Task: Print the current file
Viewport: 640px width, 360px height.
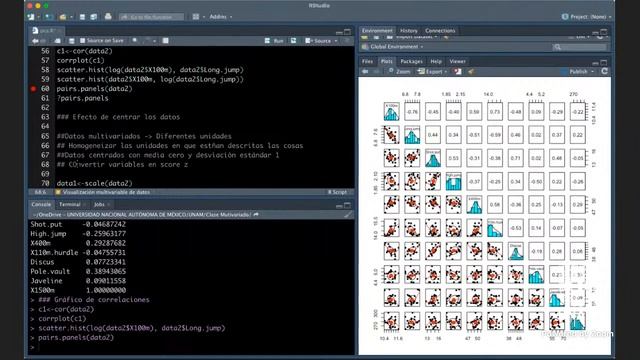Action: point(108,17)
